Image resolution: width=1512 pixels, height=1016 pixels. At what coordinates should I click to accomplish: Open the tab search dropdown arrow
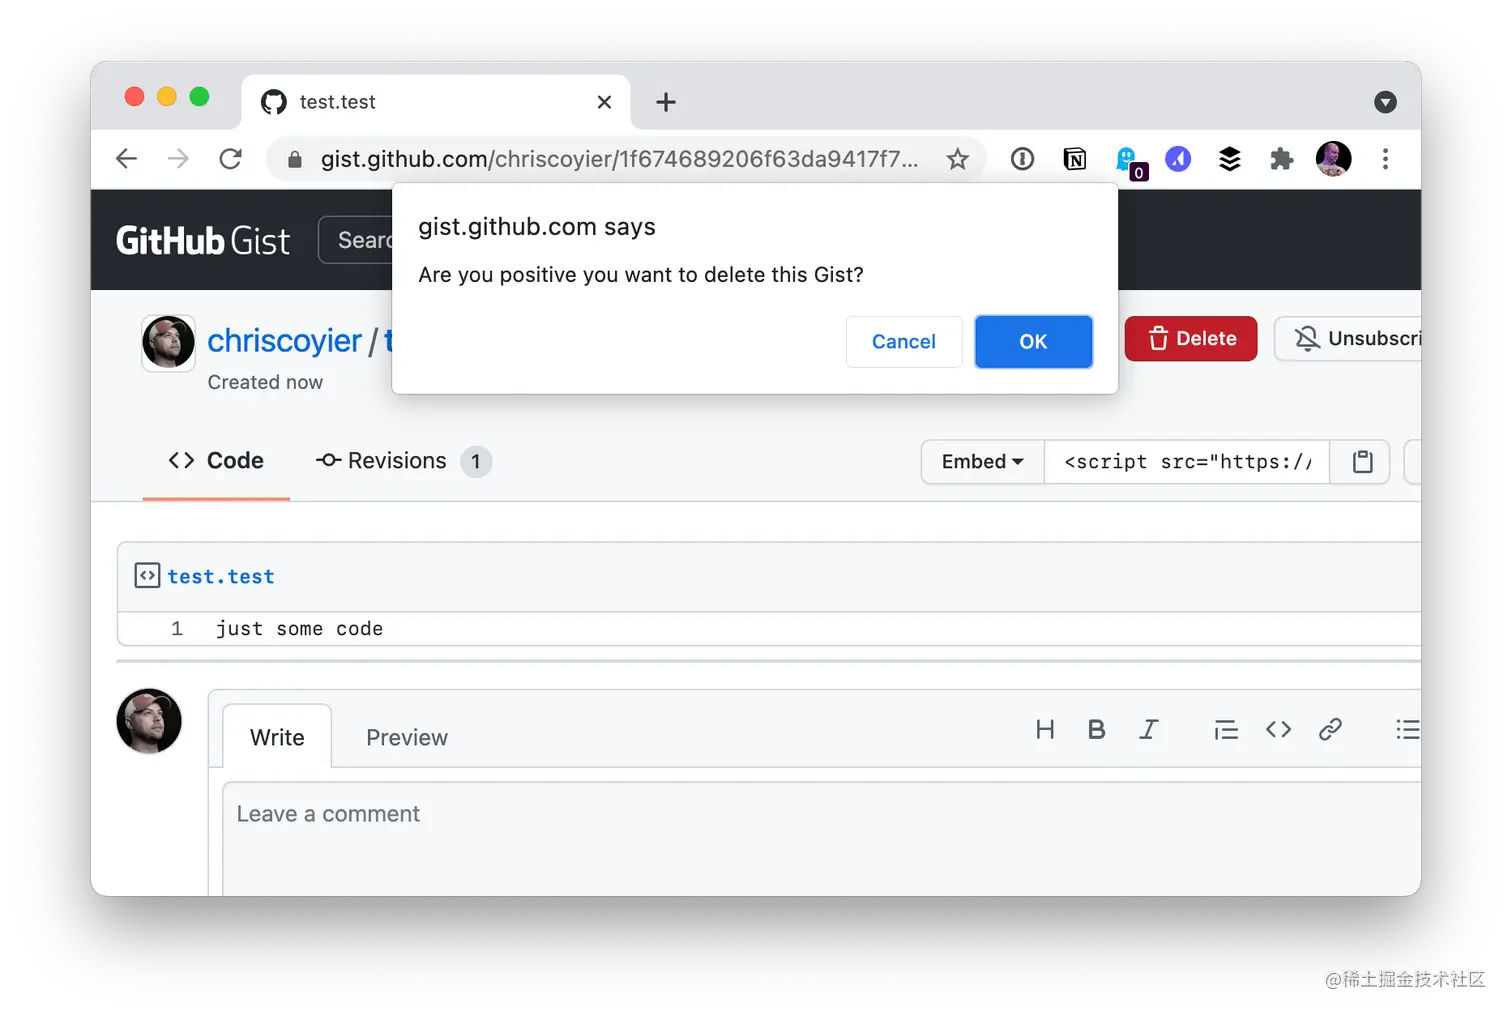[1385, 102]
